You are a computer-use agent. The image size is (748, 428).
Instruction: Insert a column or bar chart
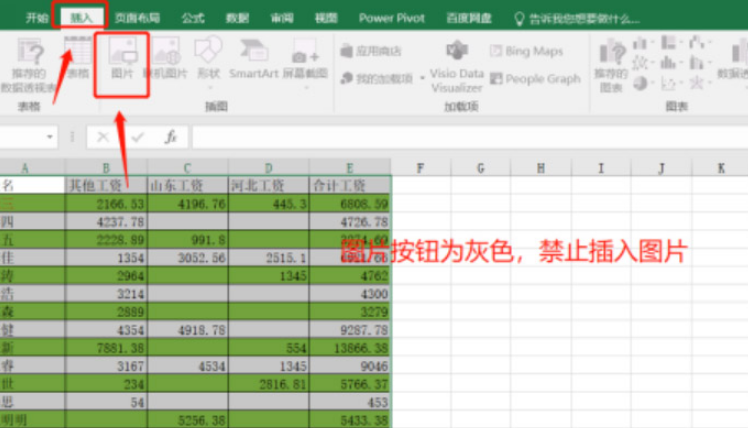pos(642,43)
